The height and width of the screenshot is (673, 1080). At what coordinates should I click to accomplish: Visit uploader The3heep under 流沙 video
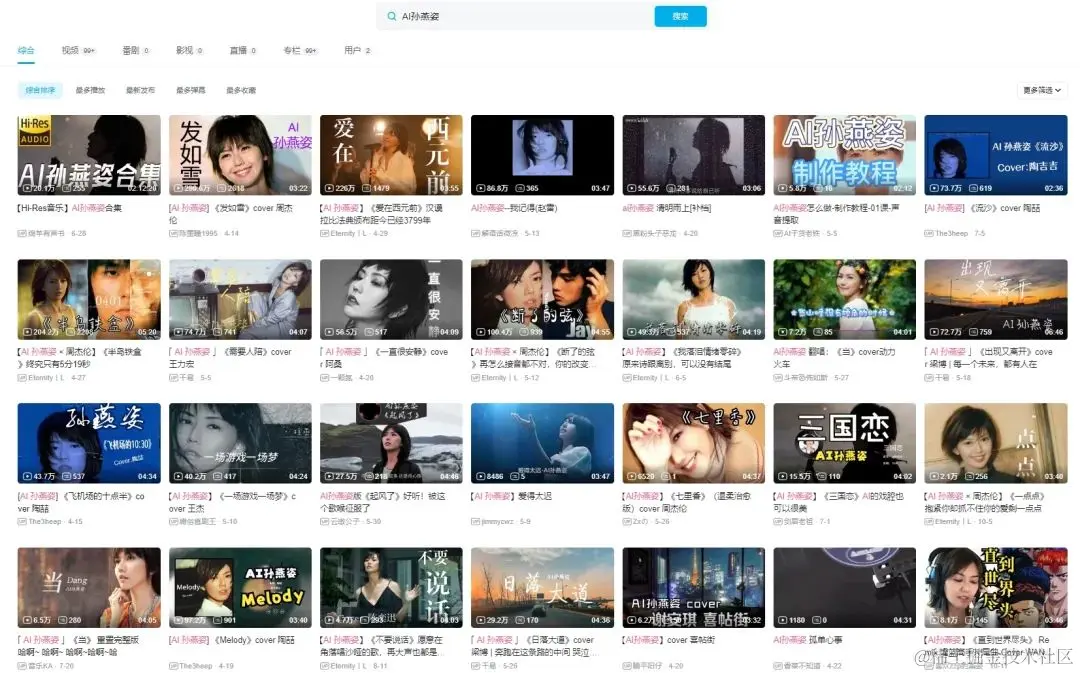click(x=951, y=234)
